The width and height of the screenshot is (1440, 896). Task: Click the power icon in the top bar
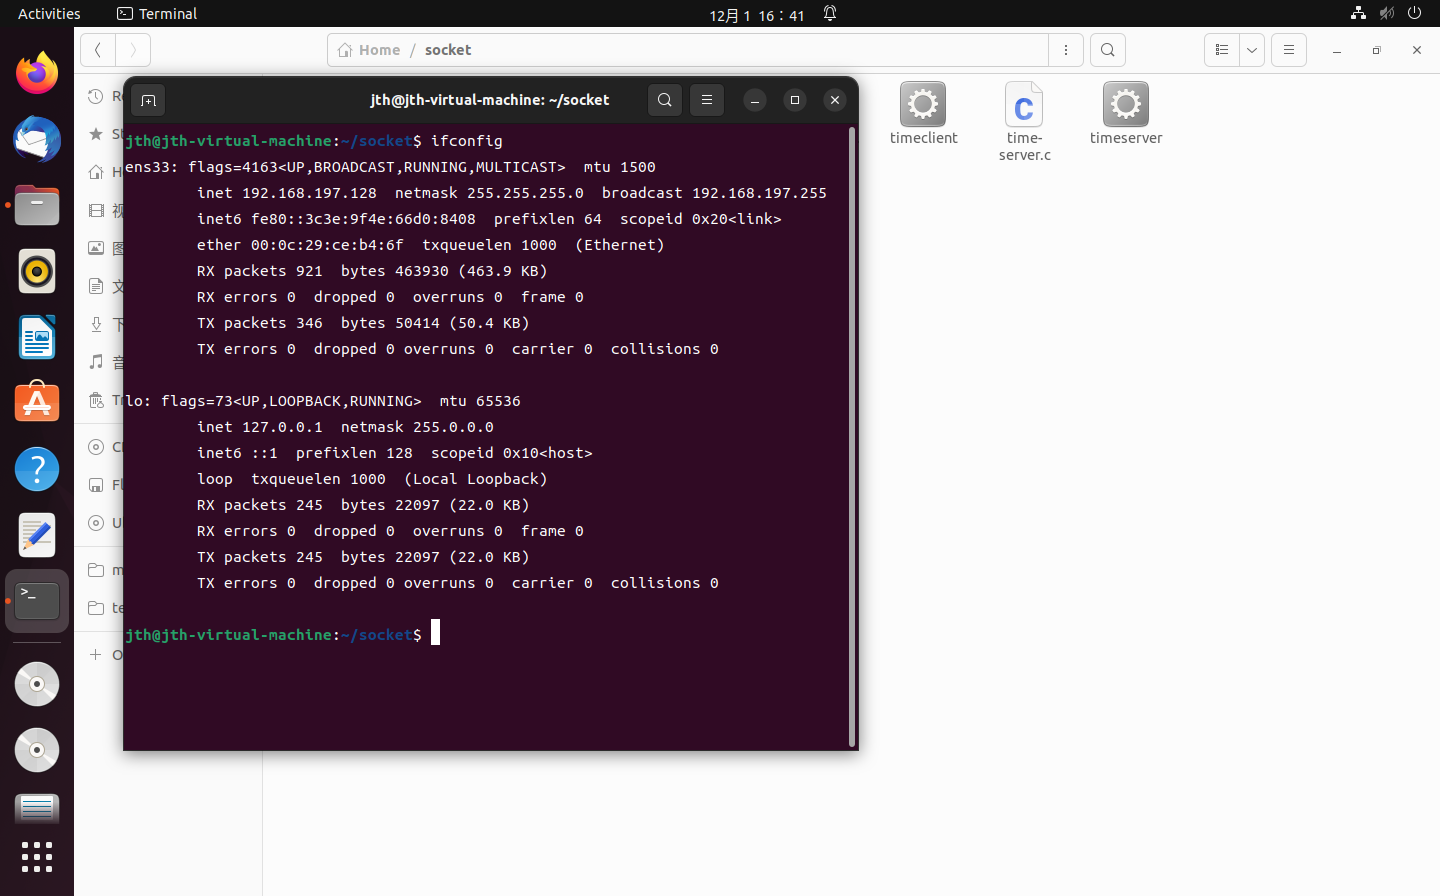click(1414, 13)
